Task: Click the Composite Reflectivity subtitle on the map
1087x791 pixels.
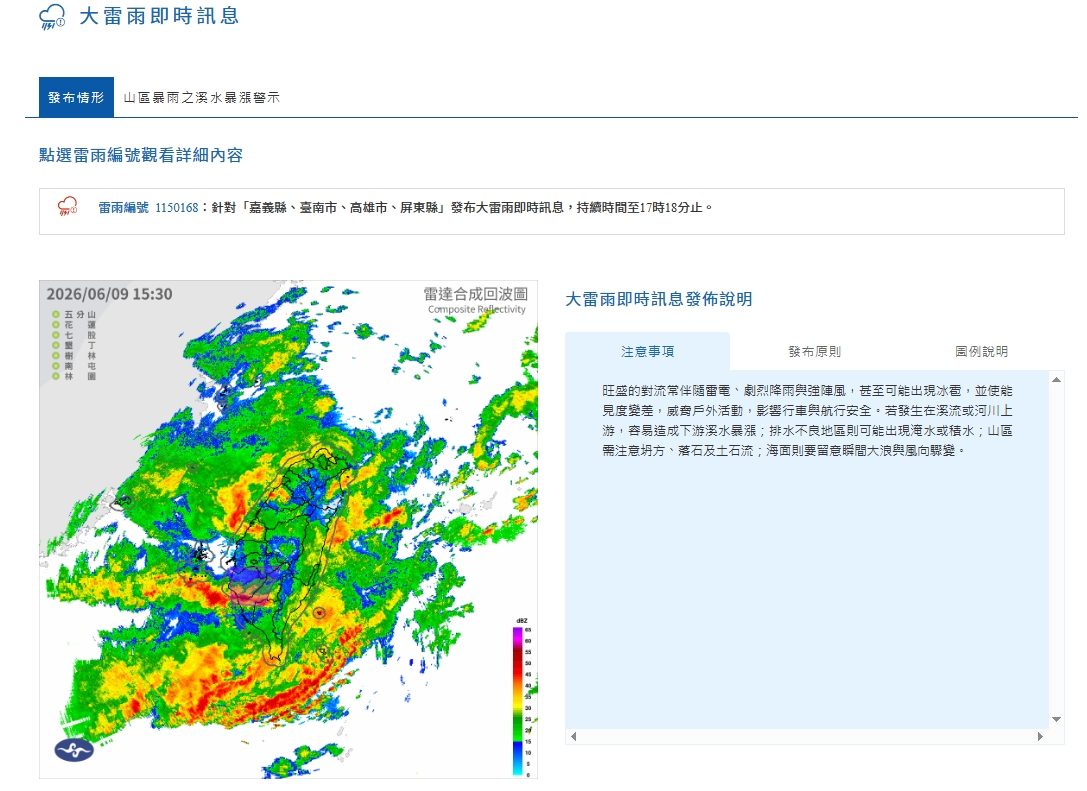Action: pos(477,310)
